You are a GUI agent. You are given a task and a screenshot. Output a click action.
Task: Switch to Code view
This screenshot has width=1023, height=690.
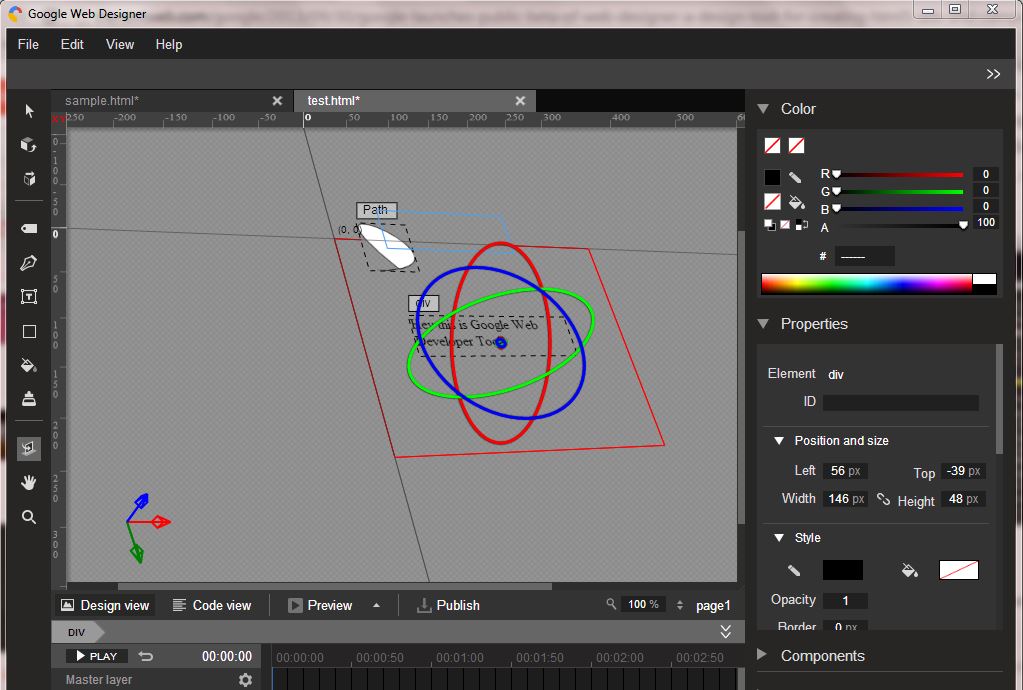(x=212, y=605)
